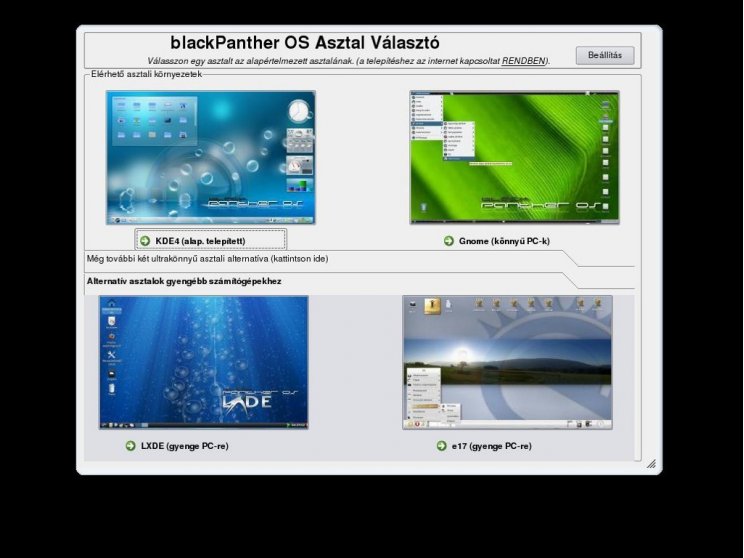The width and height of the screenshot is (744, 558).
Task: Click the underlined RENDBEN status text
Action: pyautogui.click(x=523, y=61)
